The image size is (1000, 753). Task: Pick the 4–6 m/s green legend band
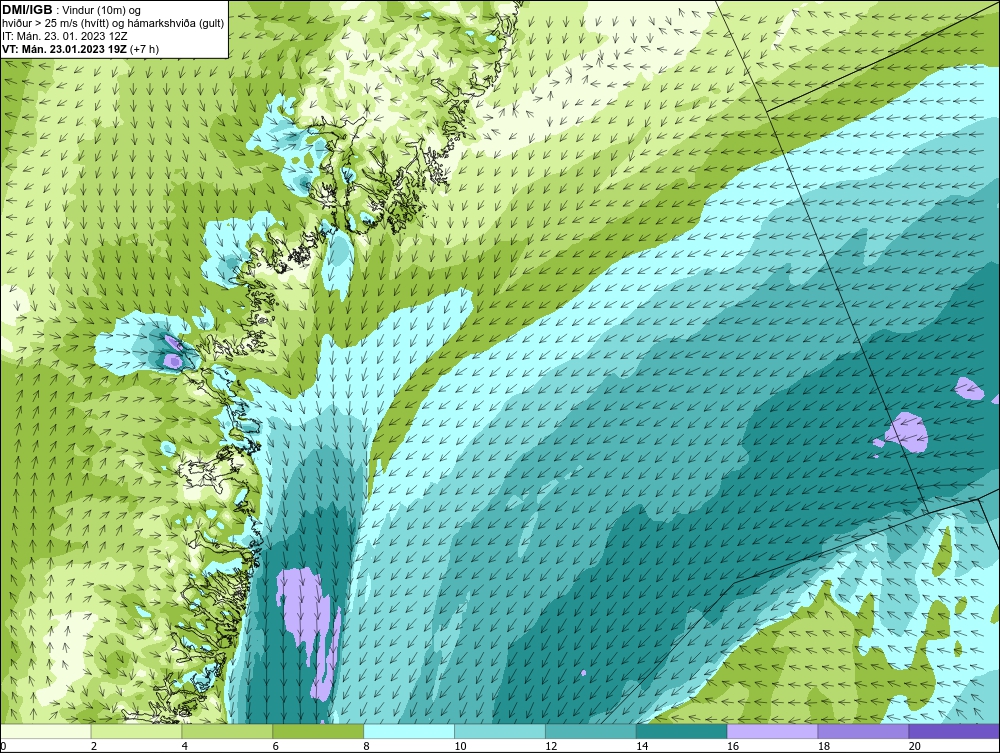(227, 731)
